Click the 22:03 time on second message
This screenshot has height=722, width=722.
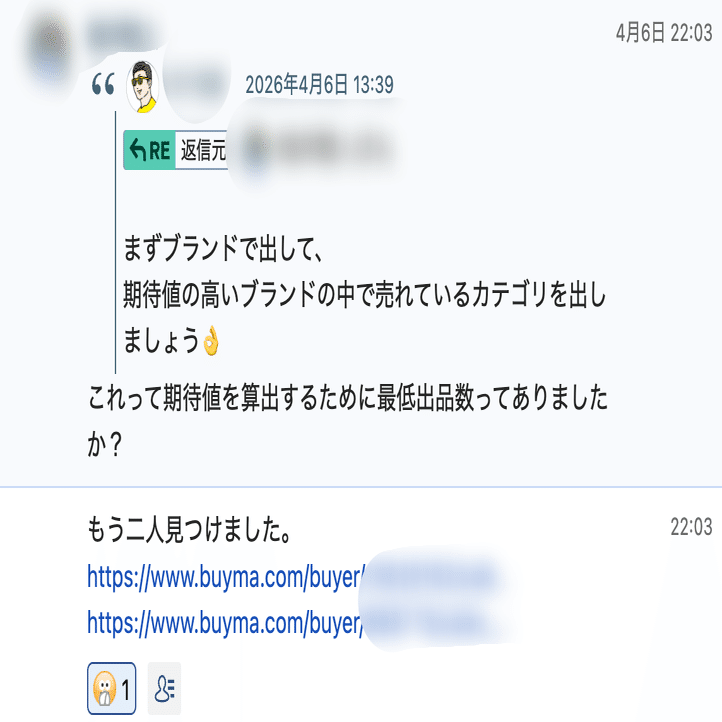coord(691,527)
